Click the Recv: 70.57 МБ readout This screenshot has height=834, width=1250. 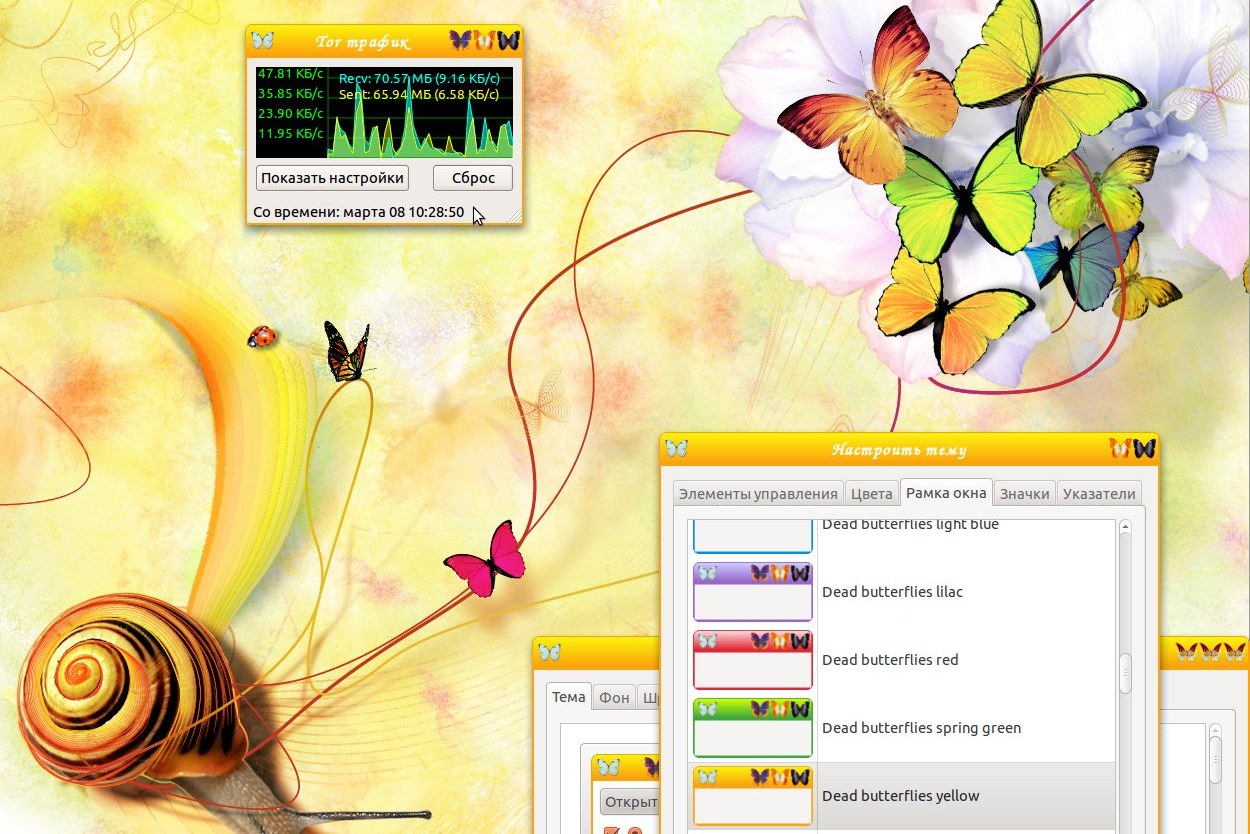(x=418, y=78)
